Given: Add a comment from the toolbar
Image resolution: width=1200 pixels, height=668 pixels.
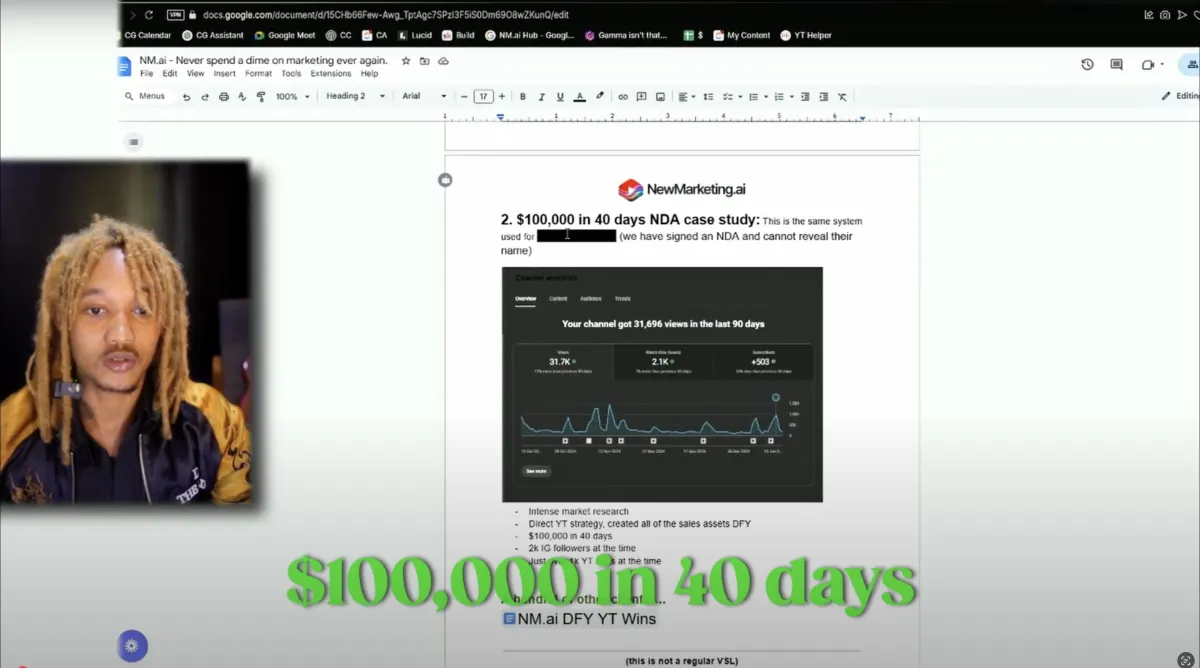Looking at the screenshot, I should [642, 97].
